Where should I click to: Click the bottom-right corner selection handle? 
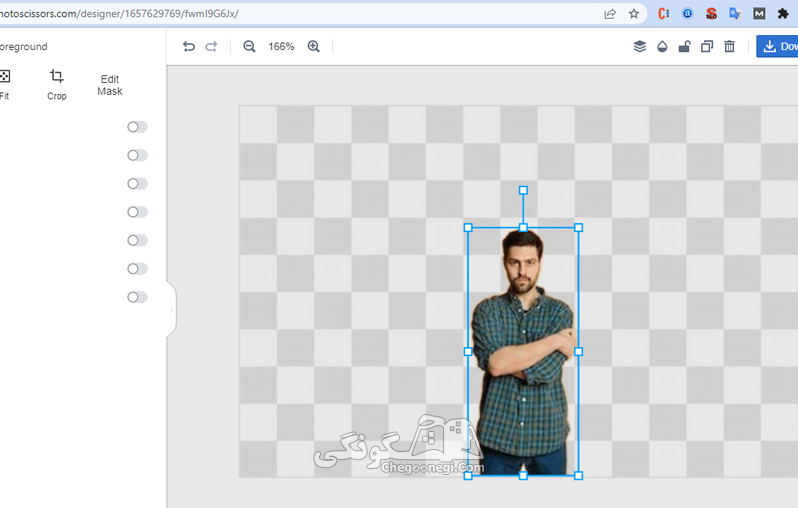pos(579,475)
